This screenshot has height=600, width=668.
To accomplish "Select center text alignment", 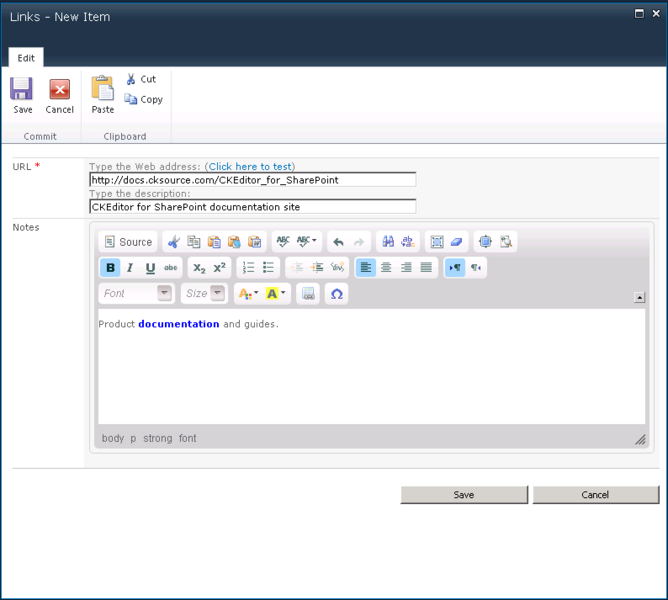I will coord(386,268).
